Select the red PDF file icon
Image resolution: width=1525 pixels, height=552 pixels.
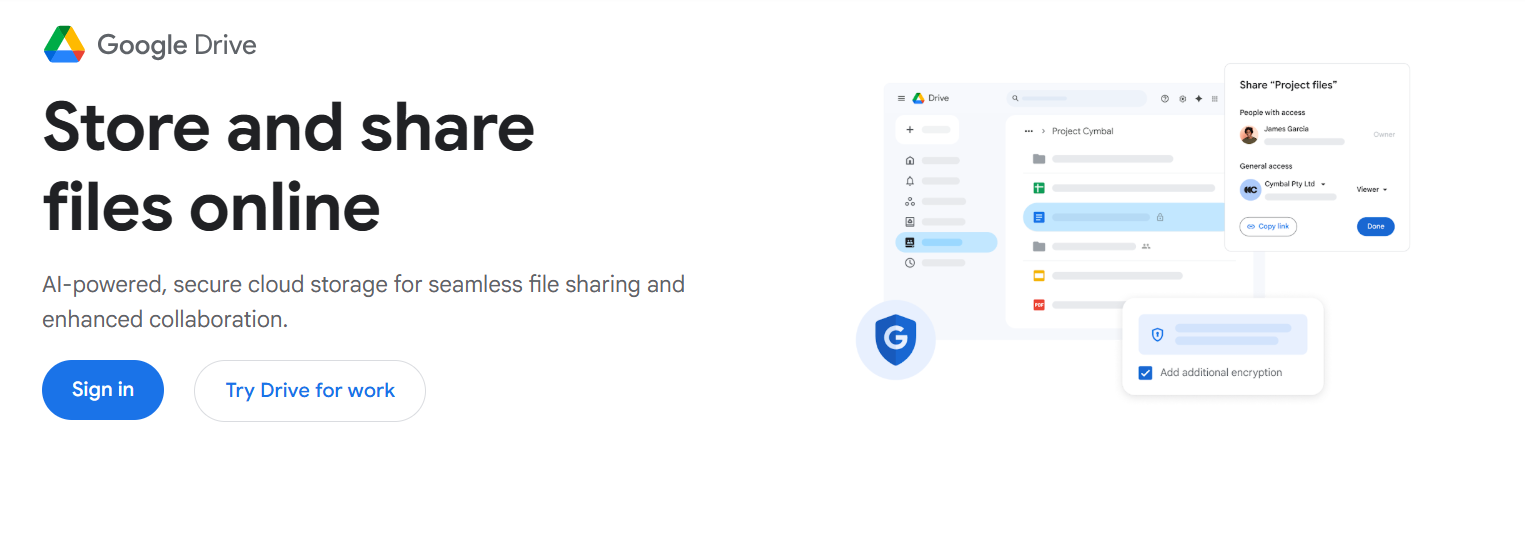tap(1039, 304)
